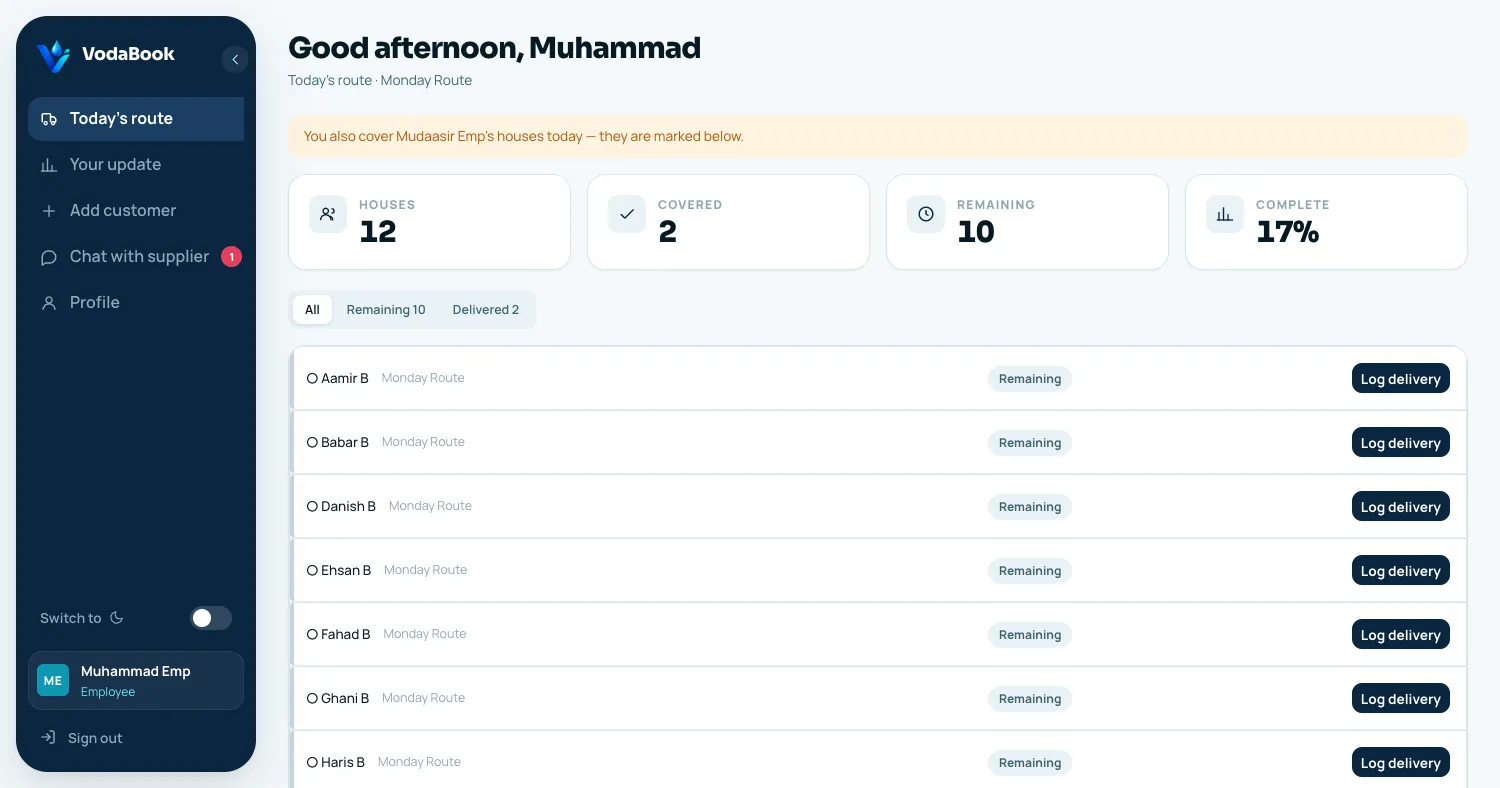Click the plus icon beside Add customer
This screenshot has height=788, width=1500.
pos(48,211)
